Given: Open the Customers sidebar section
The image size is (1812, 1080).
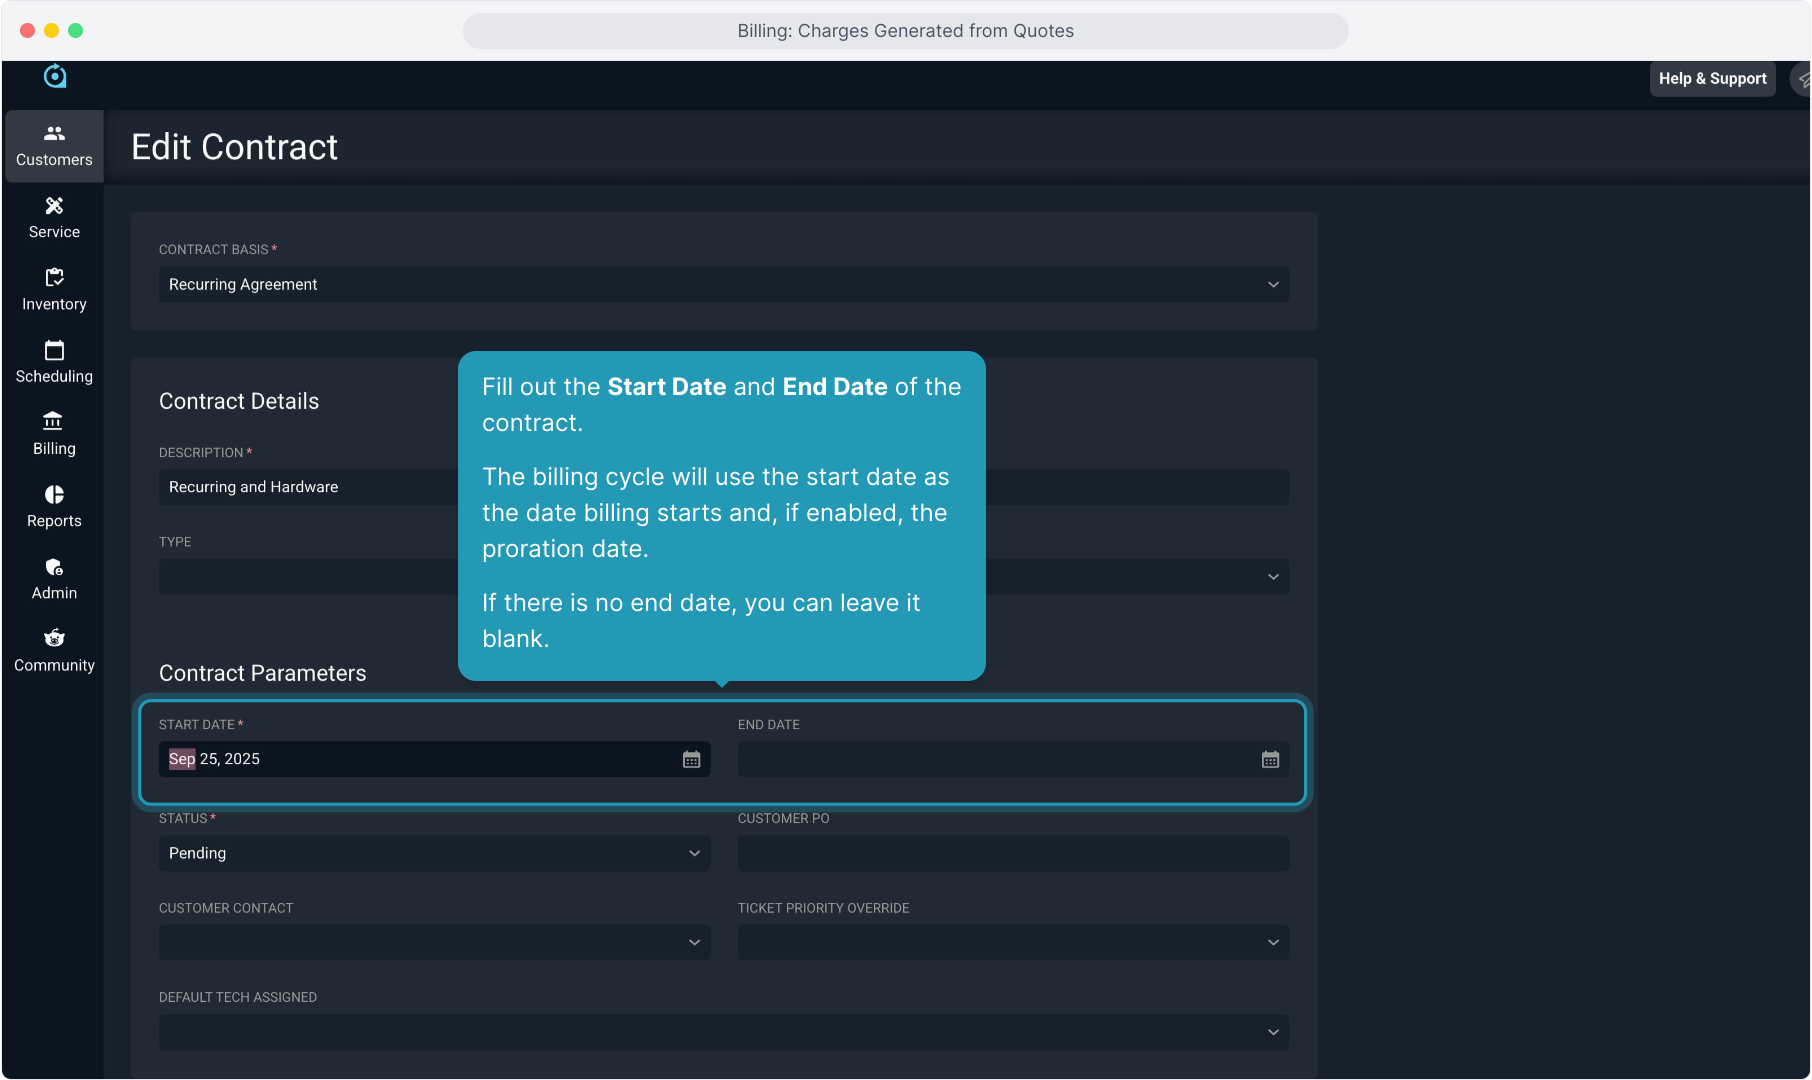Looking at the screenshot, I should [x=54, y=146].
